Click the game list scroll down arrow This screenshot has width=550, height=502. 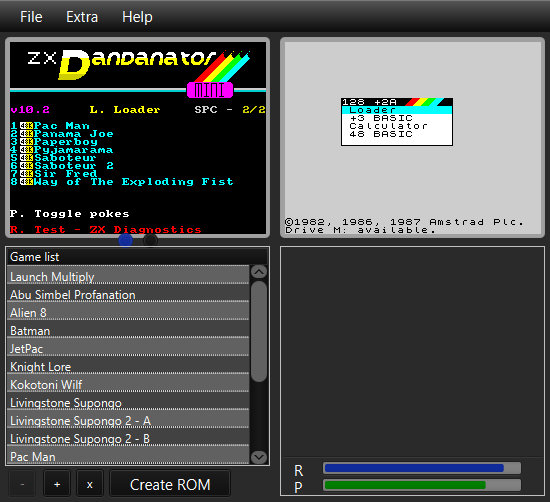pos(259,457)
